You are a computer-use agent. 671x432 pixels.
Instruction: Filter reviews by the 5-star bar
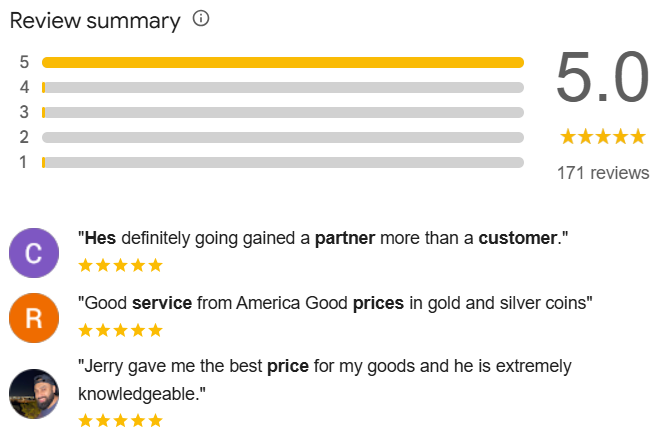(283, 62)
